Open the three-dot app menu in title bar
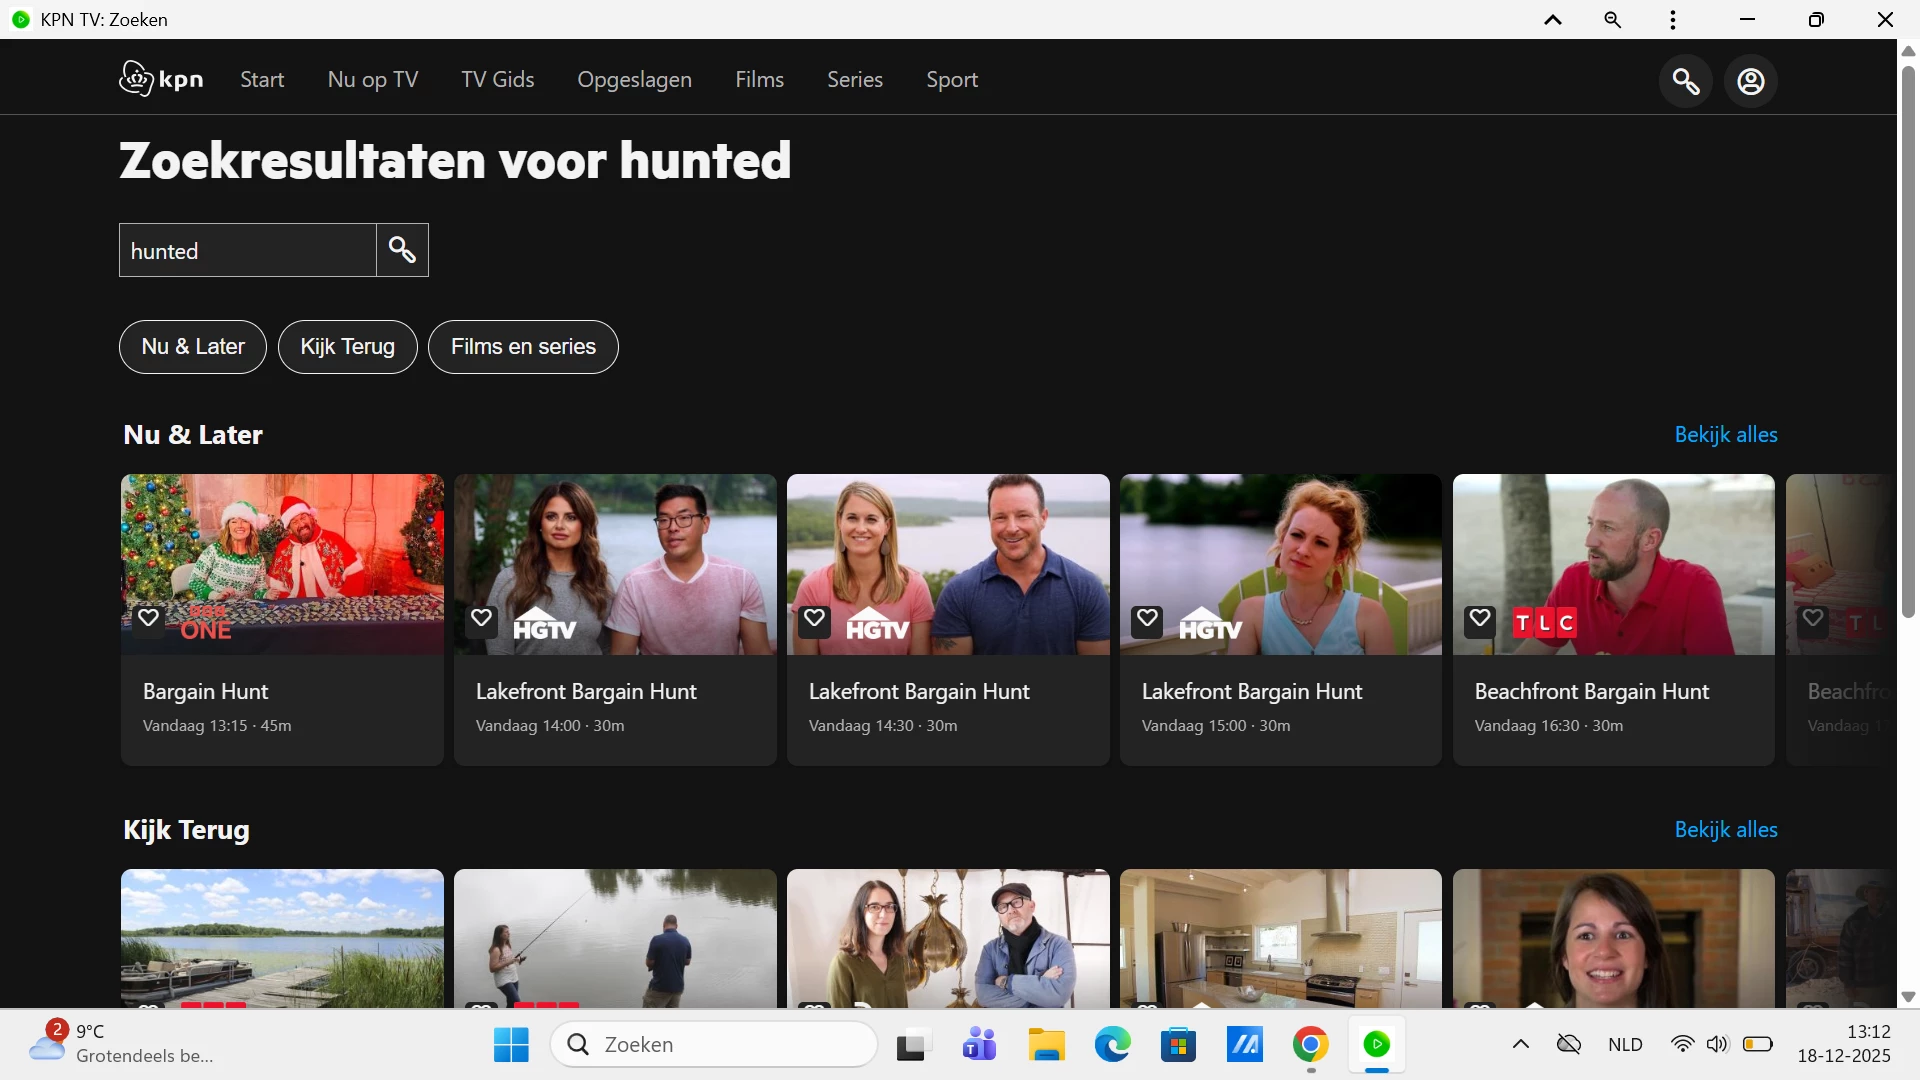 [1672, 20]
